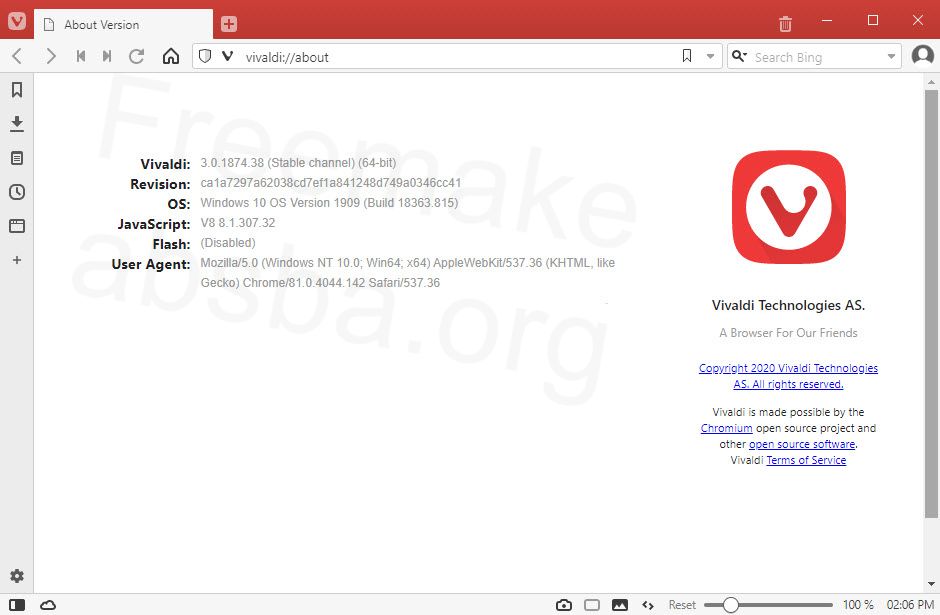The image size is (940, 615).
Task: Click the 02:06 PM clock
Action: pyautogui.click(x=910, y=605)
